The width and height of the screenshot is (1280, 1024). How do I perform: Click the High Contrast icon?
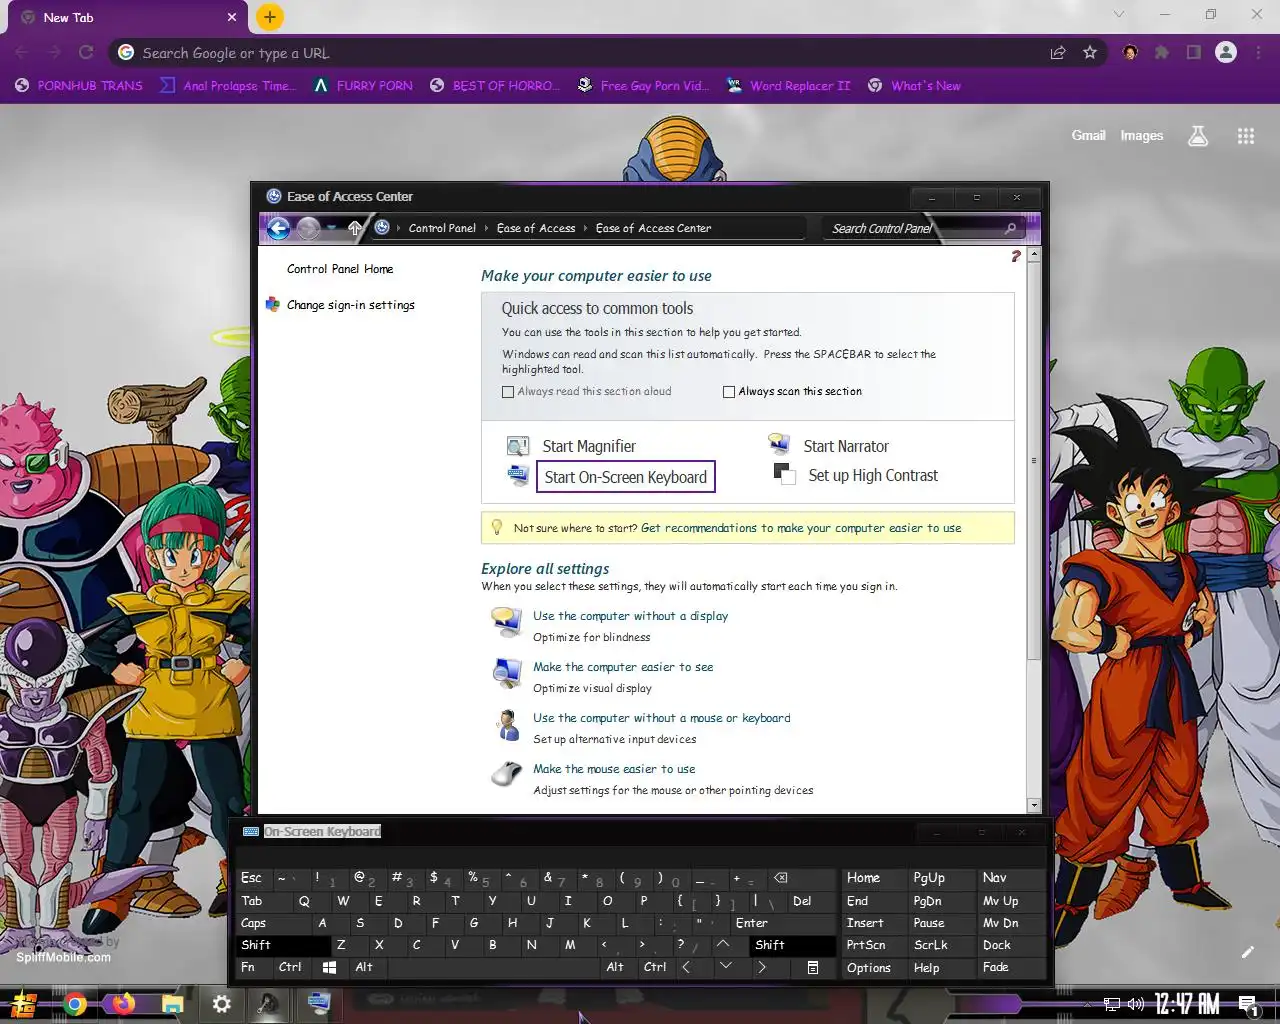point(783,473)
